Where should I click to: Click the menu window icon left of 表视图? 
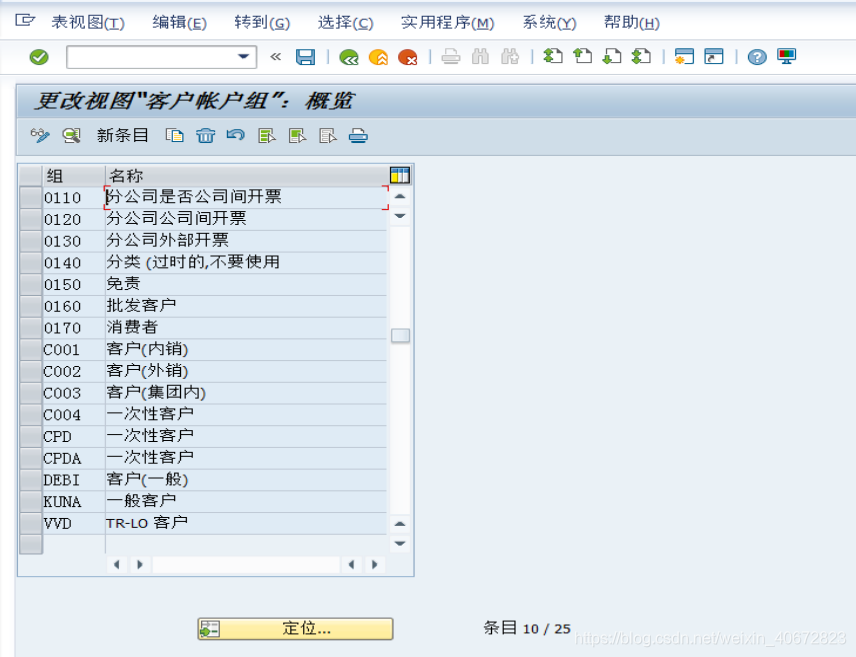pos(25,21)
